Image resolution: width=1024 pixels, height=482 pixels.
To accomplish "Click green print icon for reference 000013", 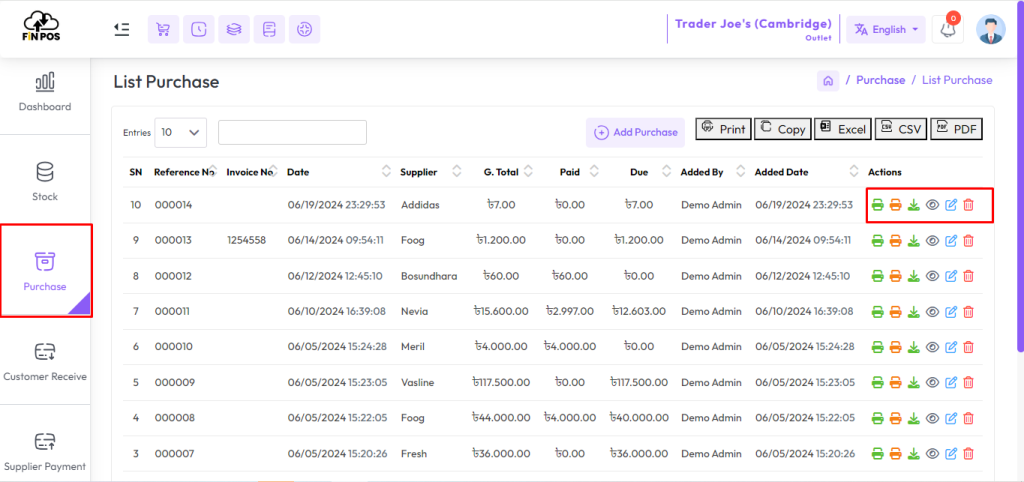I will [878, 240].
